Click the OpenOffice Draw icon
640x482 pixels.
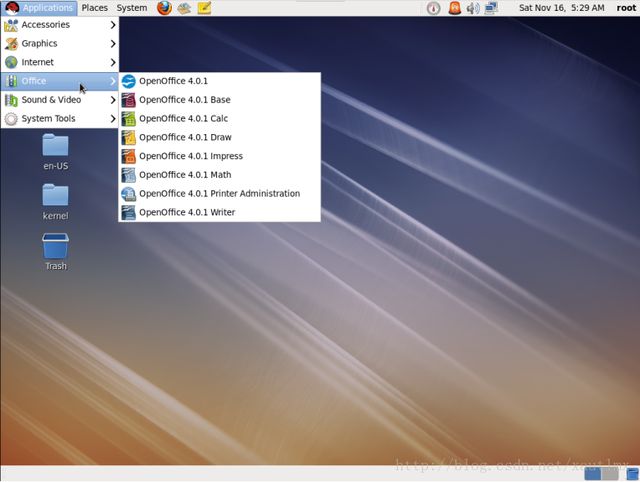(x=129, y=138)
